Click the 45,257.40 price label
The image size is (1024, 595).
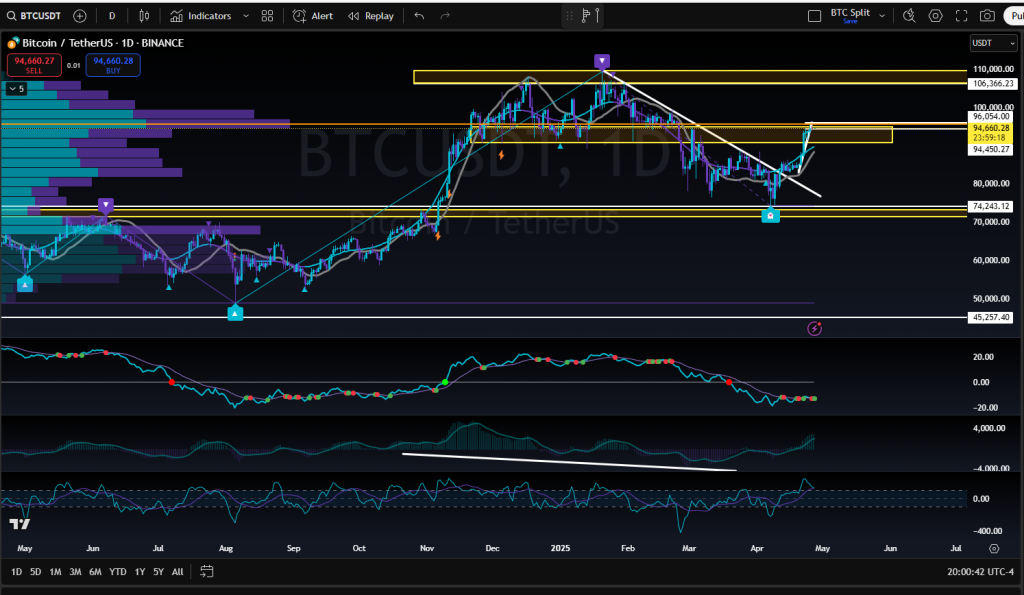(x=991, y=317)
